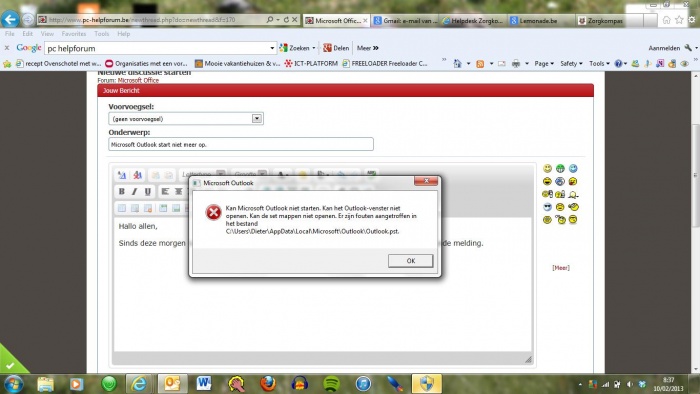Click the remove formatting editor icon

coord(121,175)
